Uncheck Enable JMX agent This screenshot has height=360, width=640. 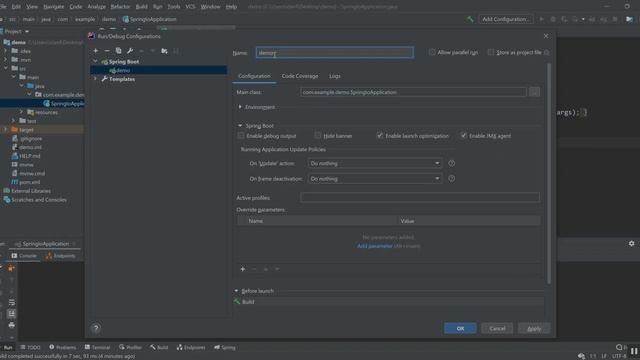pyautogui.click(x=463, y=136)
